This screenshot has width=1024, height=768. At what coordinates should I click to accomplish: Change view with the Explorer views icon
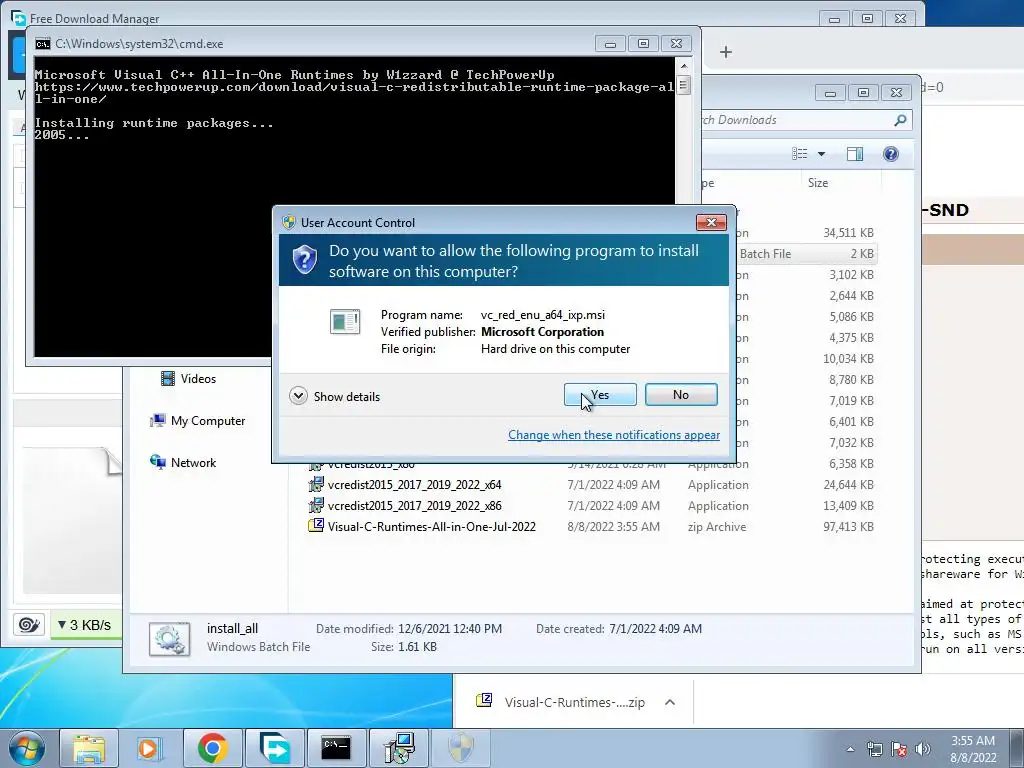[x=799, y=153]
